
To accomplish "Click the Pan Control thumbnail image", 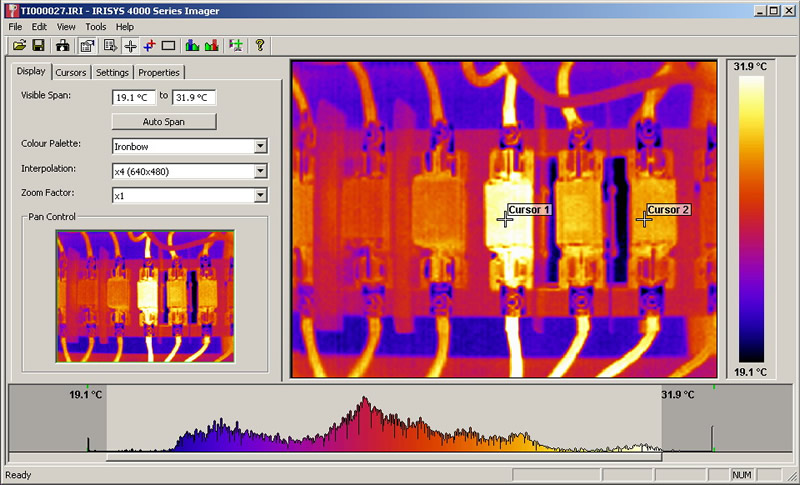I will coord(145,295).
